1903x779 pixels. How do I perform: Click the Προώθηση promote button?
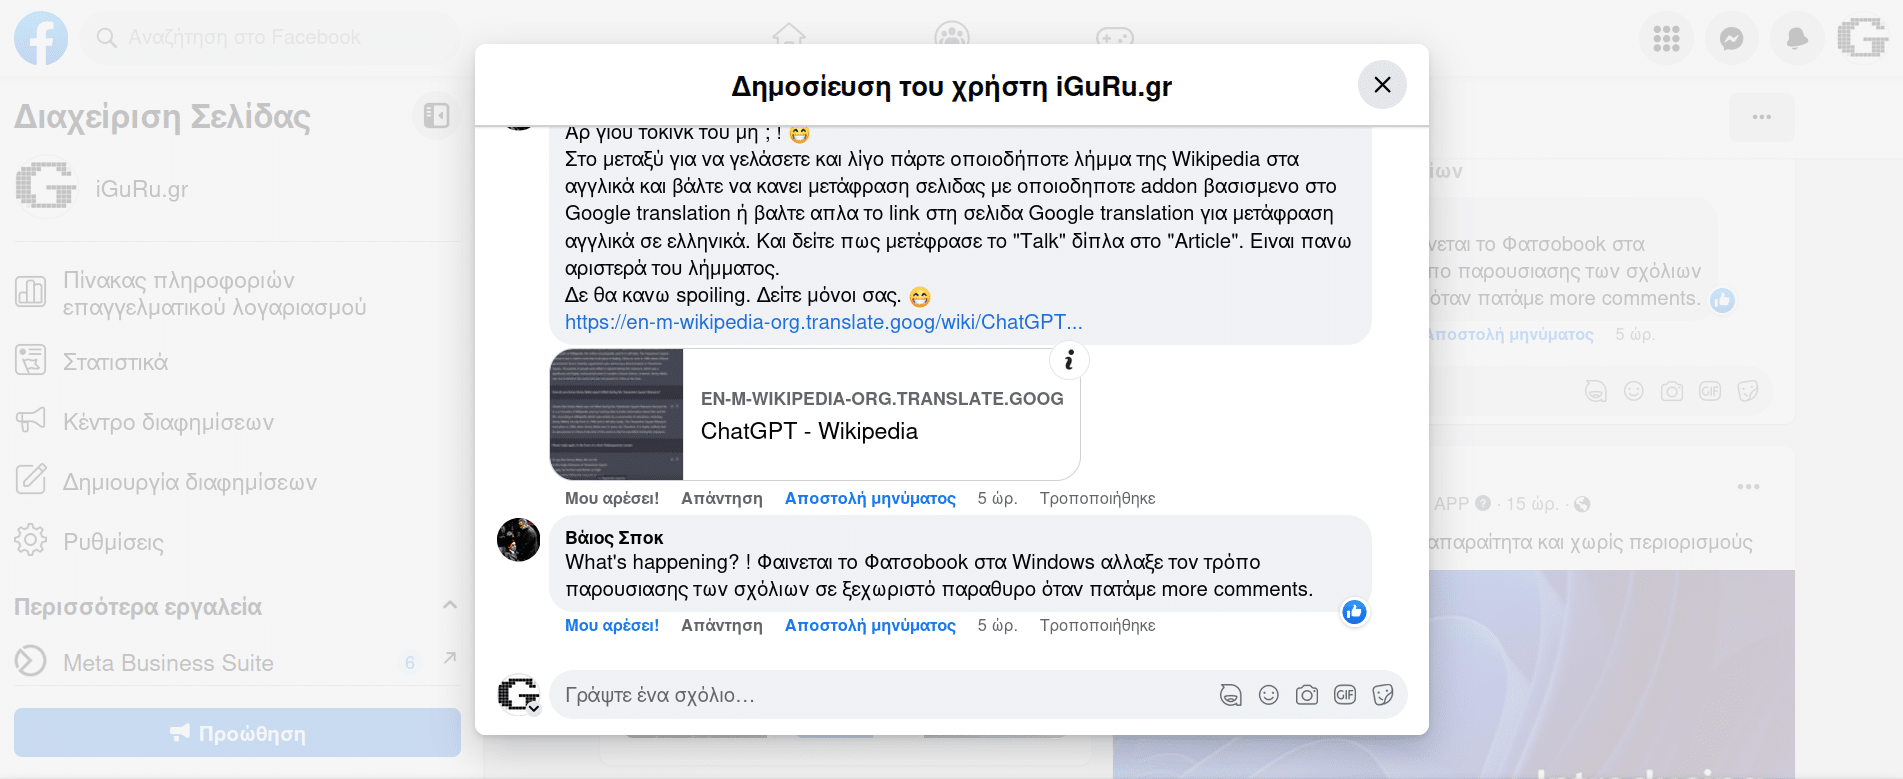click(237, 733)
